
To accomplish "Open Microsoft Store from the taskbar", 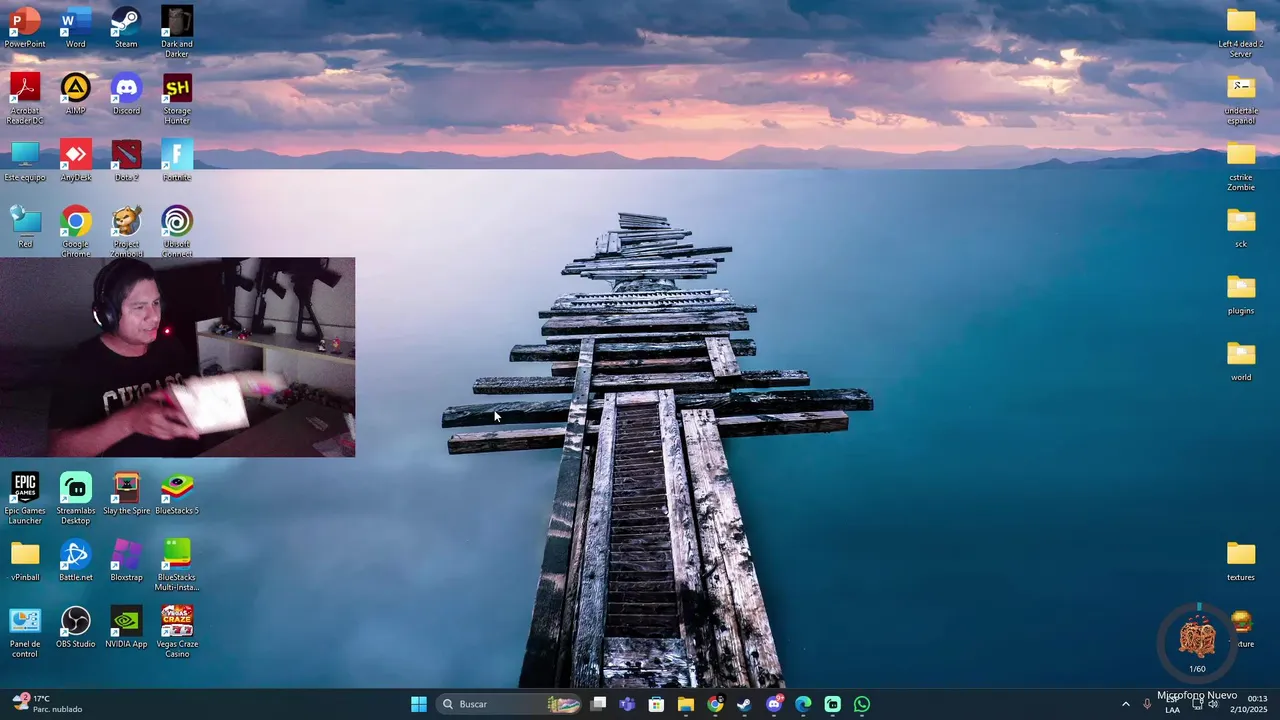I will 656,704.
